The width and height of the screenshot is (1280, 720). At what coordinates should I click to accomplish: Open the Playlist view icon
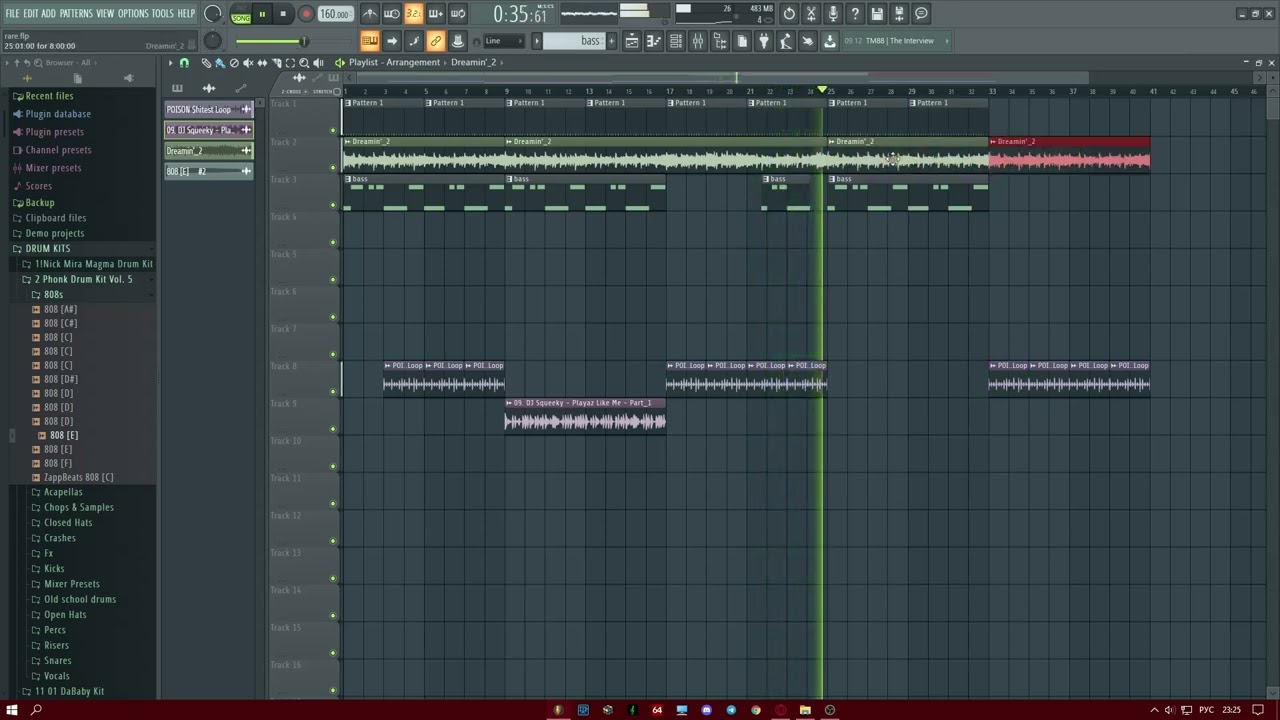[x=632, y=41]
